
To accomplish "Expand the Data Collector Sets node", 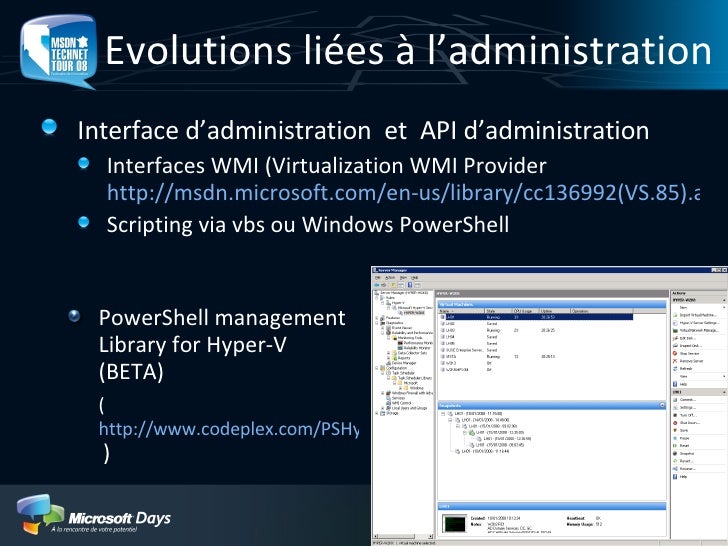I will click(388, 353).
